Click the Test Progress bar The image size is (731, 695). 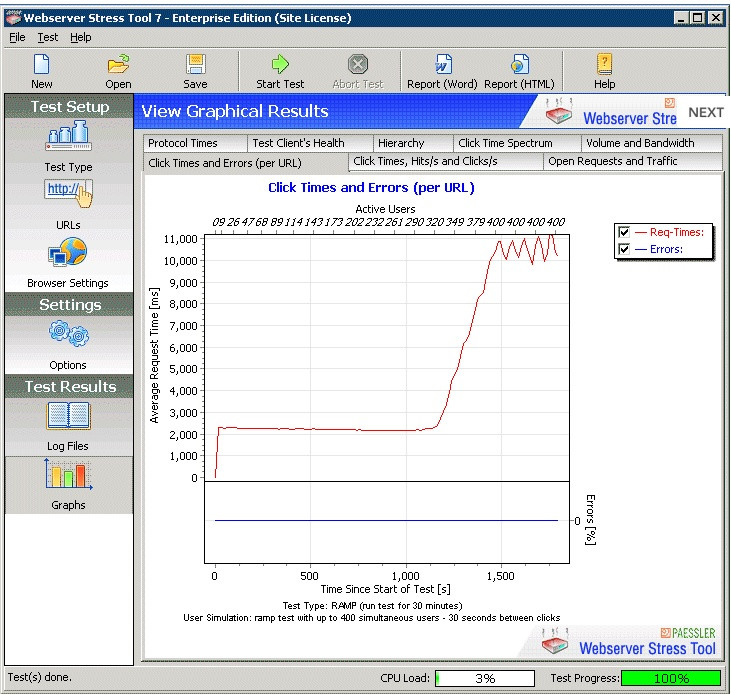click(671, 678)
